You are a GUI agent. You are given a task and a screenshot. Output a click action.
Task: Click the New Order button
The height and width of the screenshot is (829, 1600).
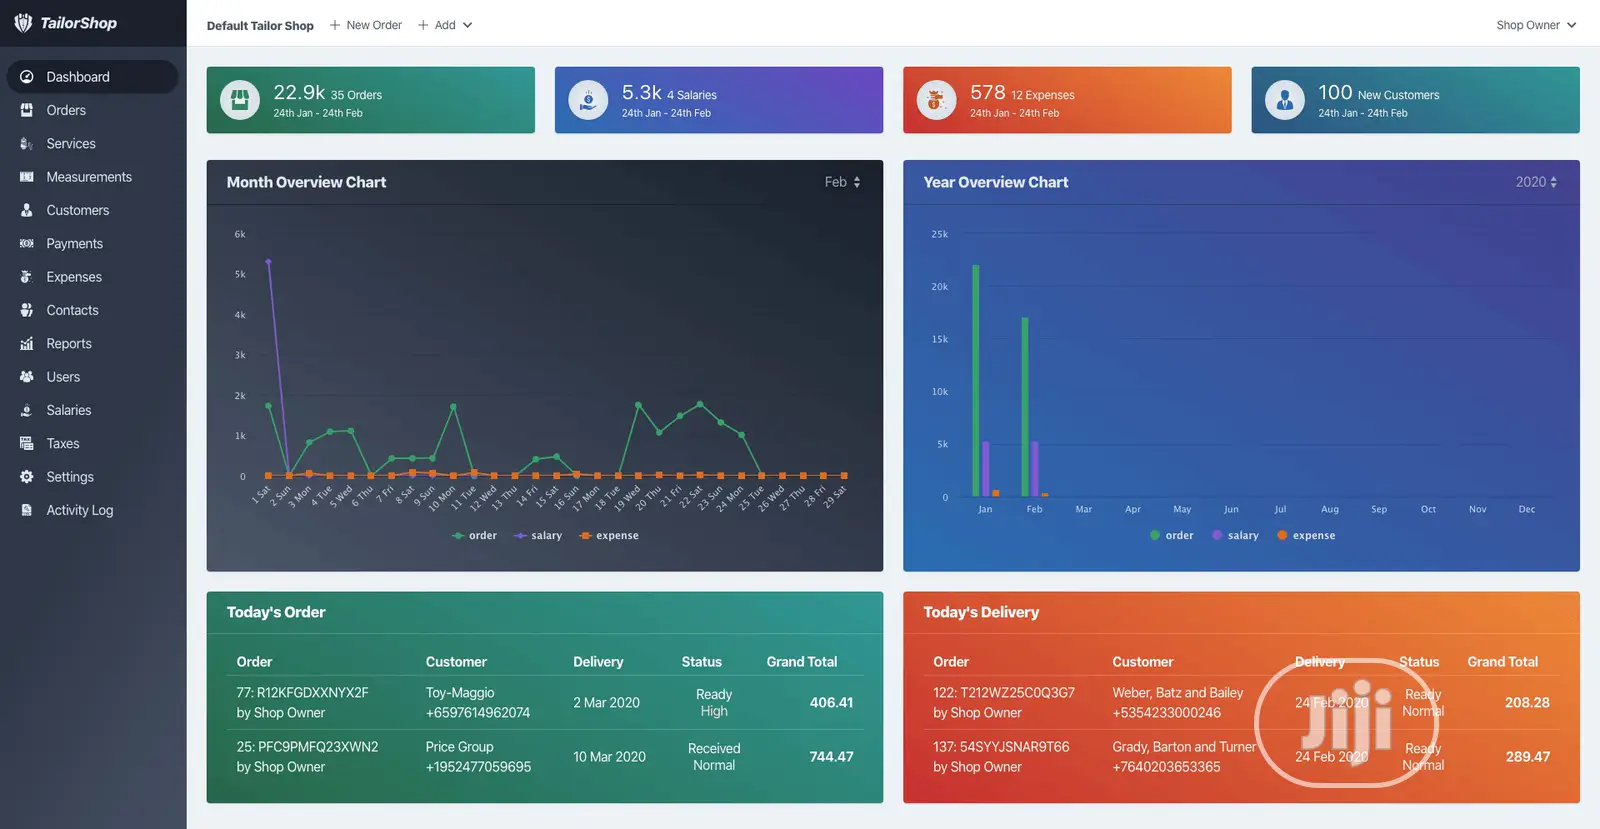pos(366,25)
